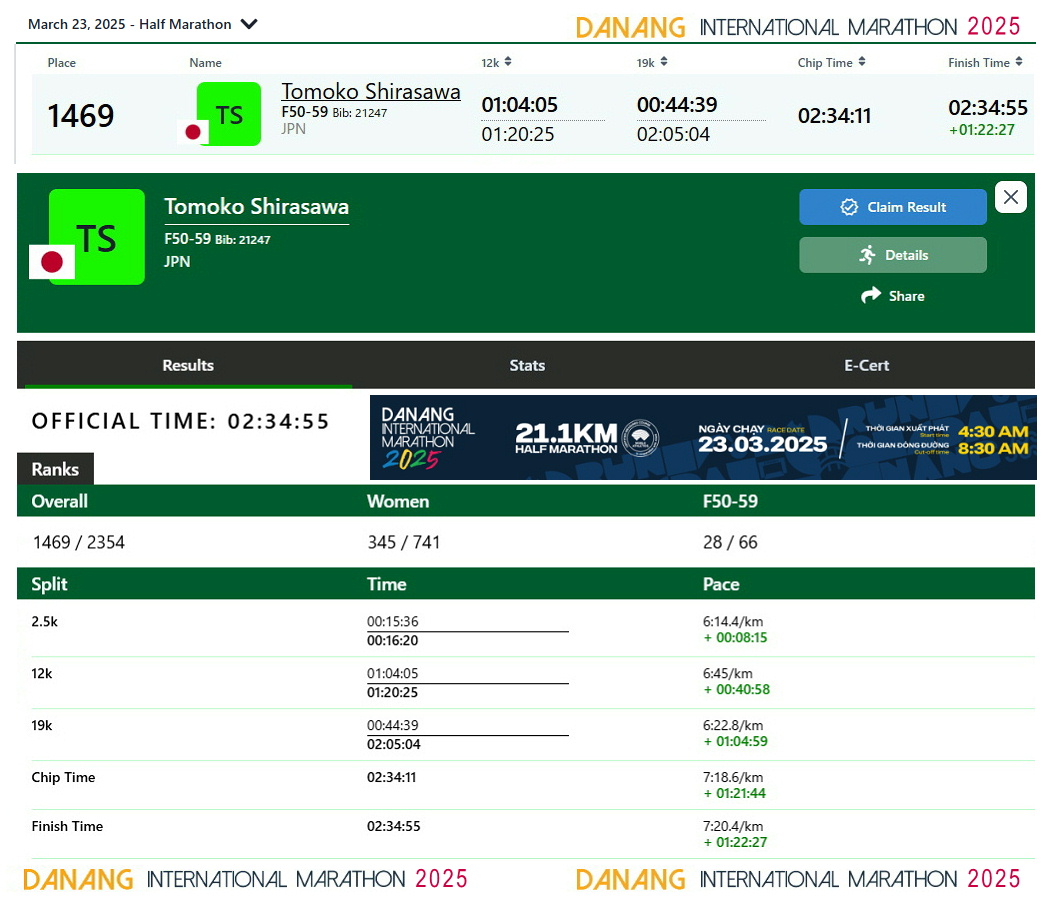The height and width of the screenshot is (900, 1050).
Task: Click the Finish Time split row label
Action: click(x=68, y=826)
